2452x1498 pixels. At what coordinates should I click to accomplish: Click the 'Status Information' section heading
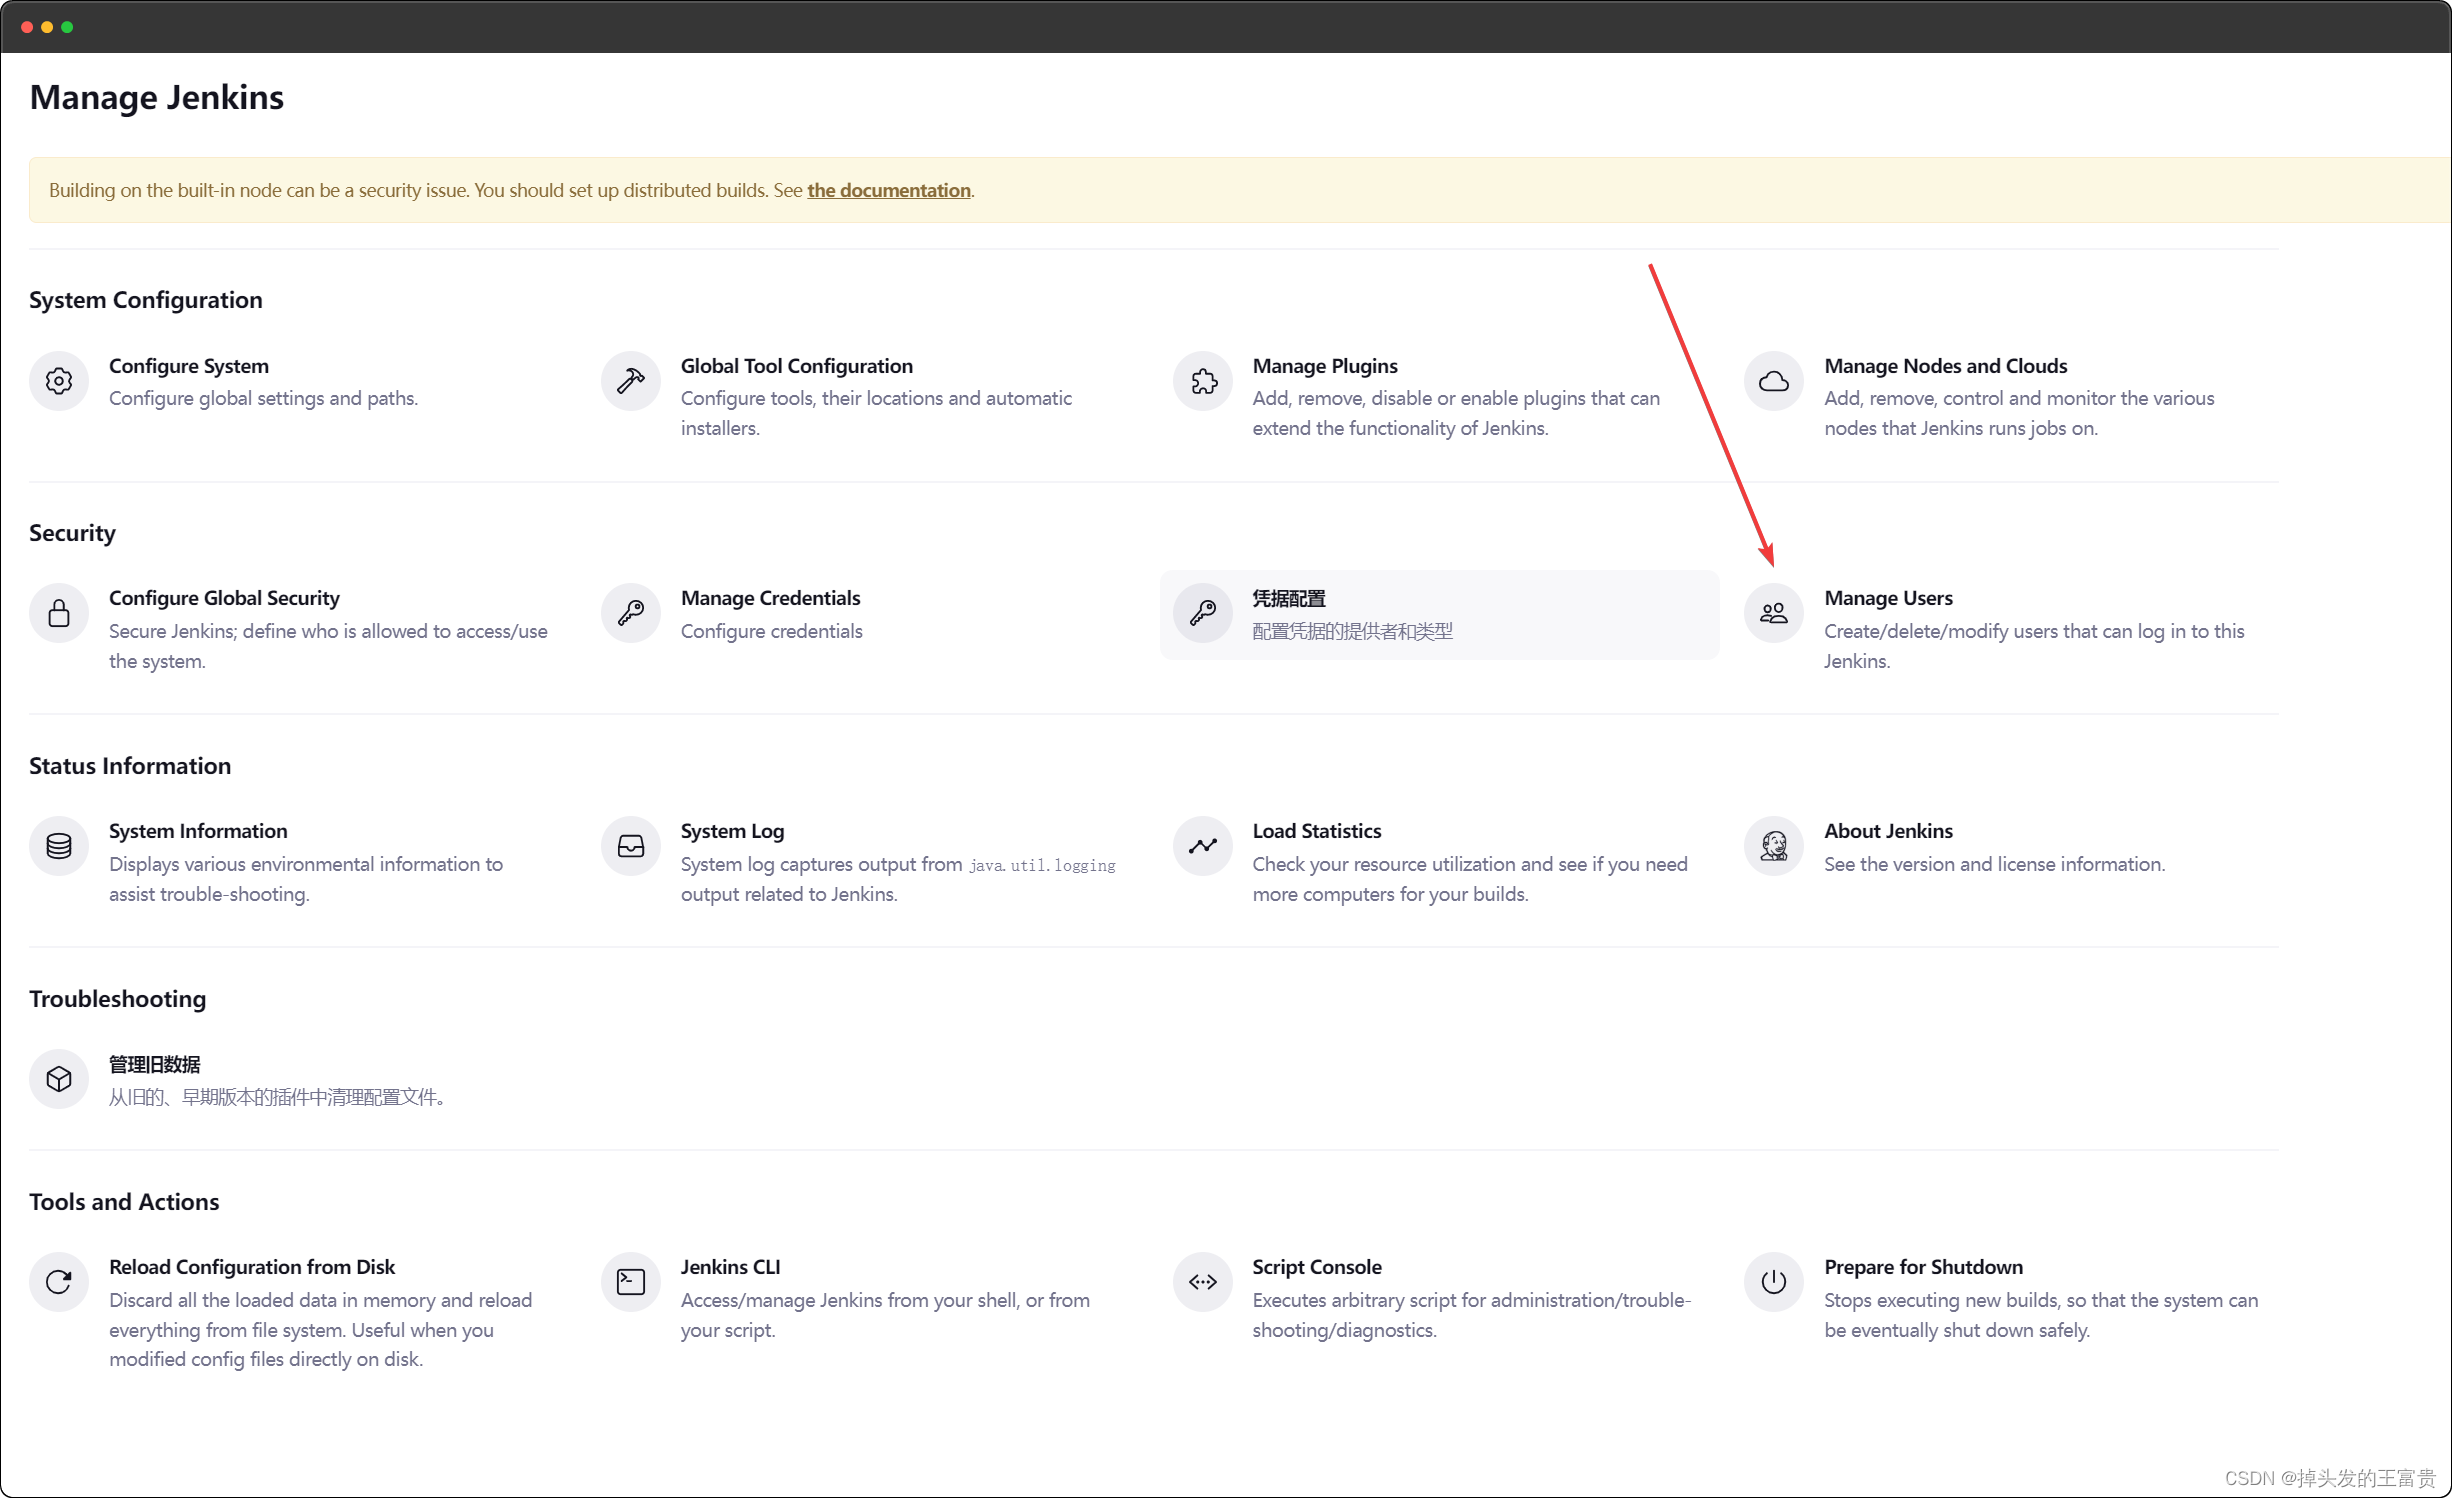(130, 766)
